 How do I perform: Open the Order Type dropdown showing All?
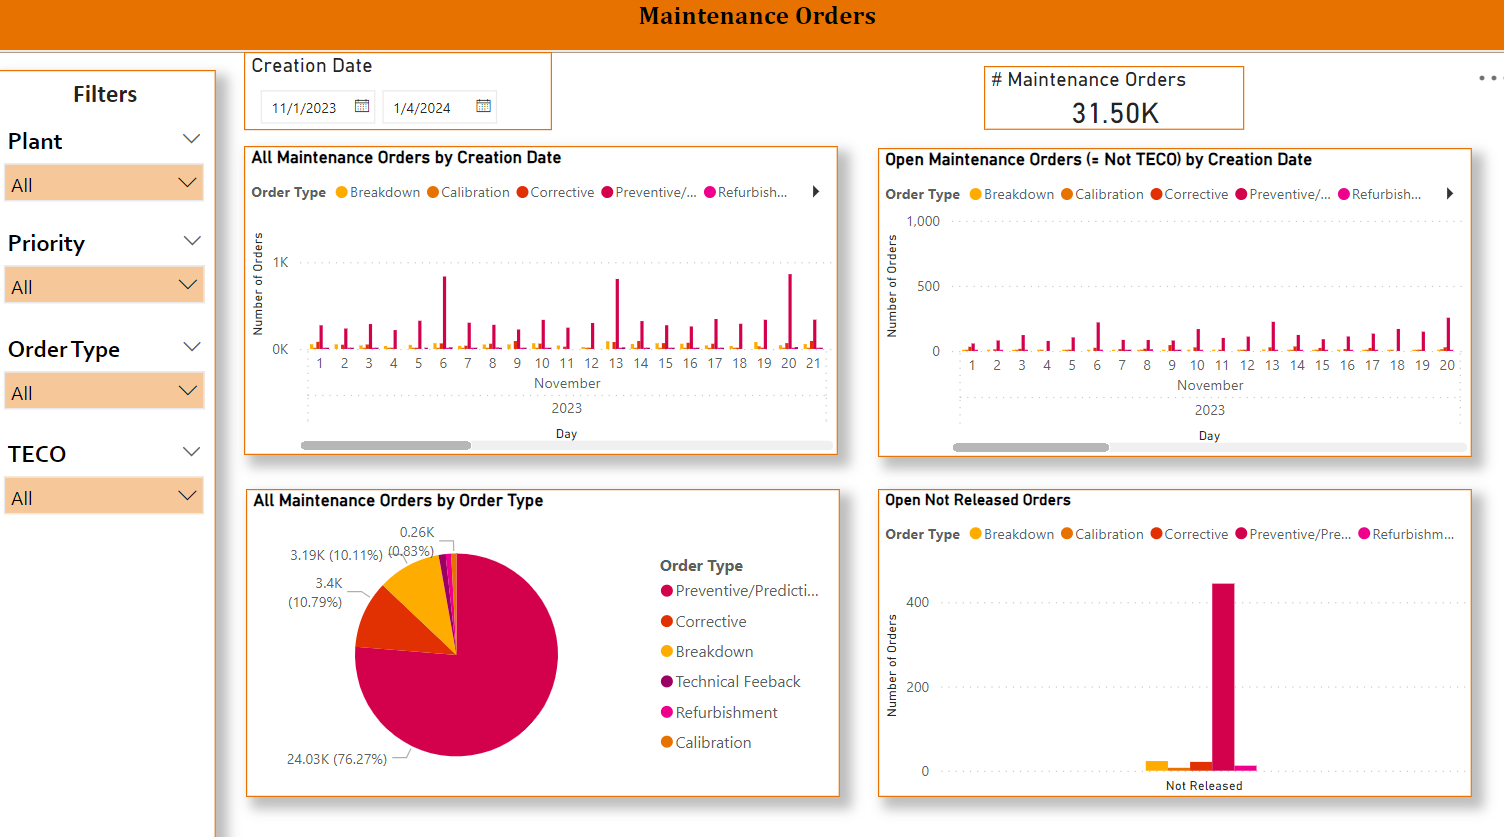pyautogui.click(x=104, y=392)
